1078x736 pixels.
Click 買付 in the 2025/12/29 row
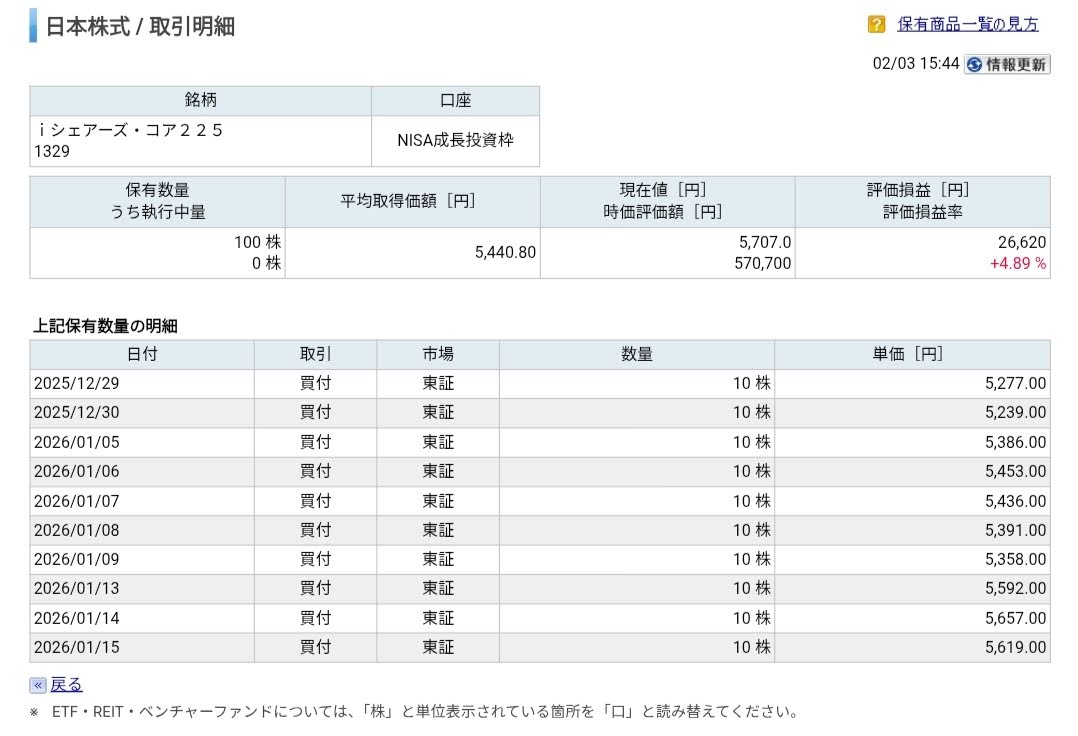coord(316,383)
